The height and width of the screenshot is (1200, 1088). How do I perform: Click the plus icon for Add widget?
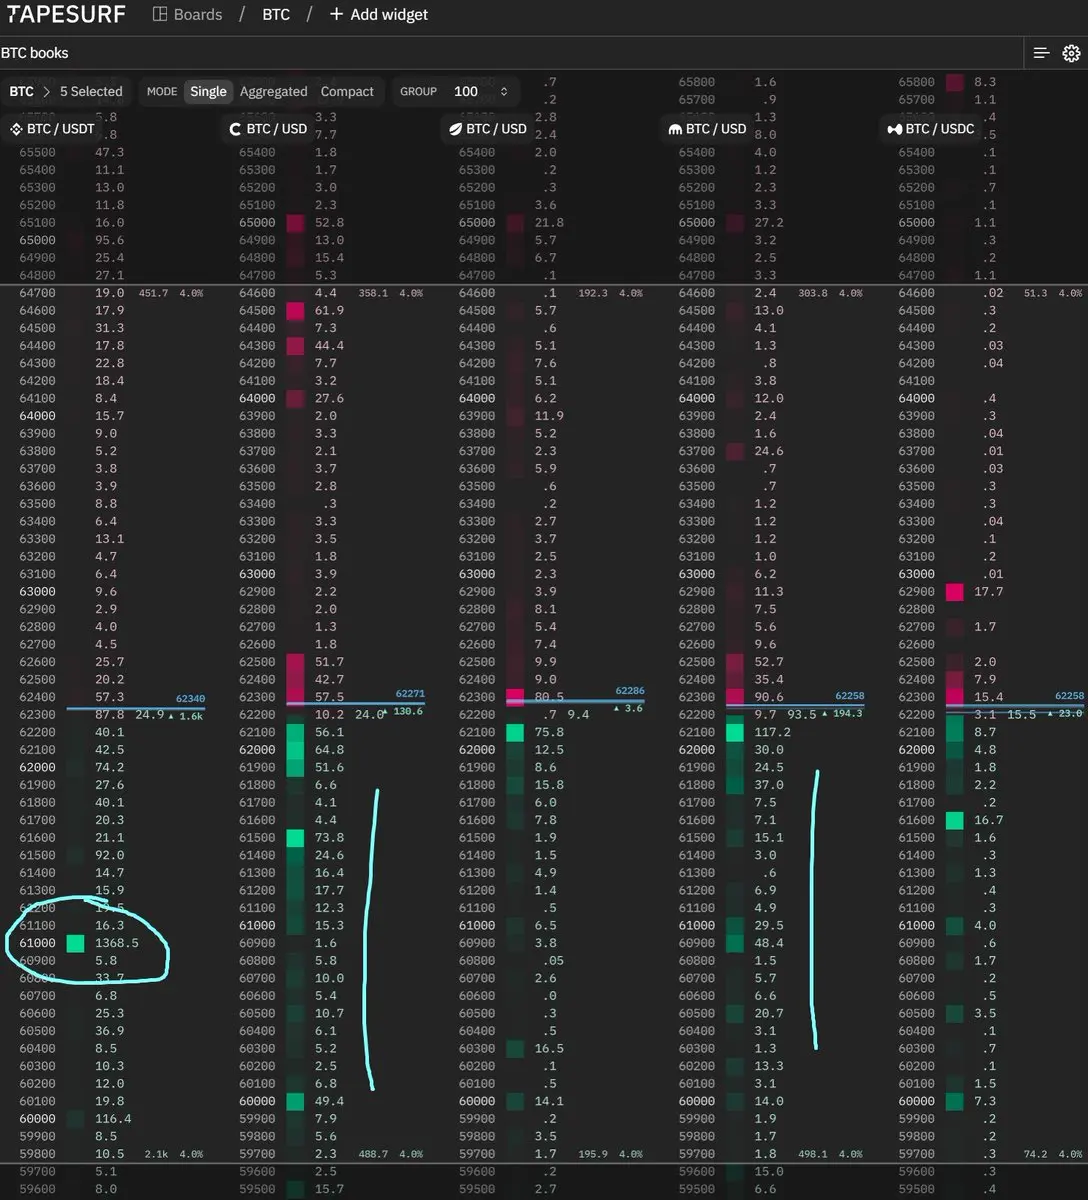336,15
